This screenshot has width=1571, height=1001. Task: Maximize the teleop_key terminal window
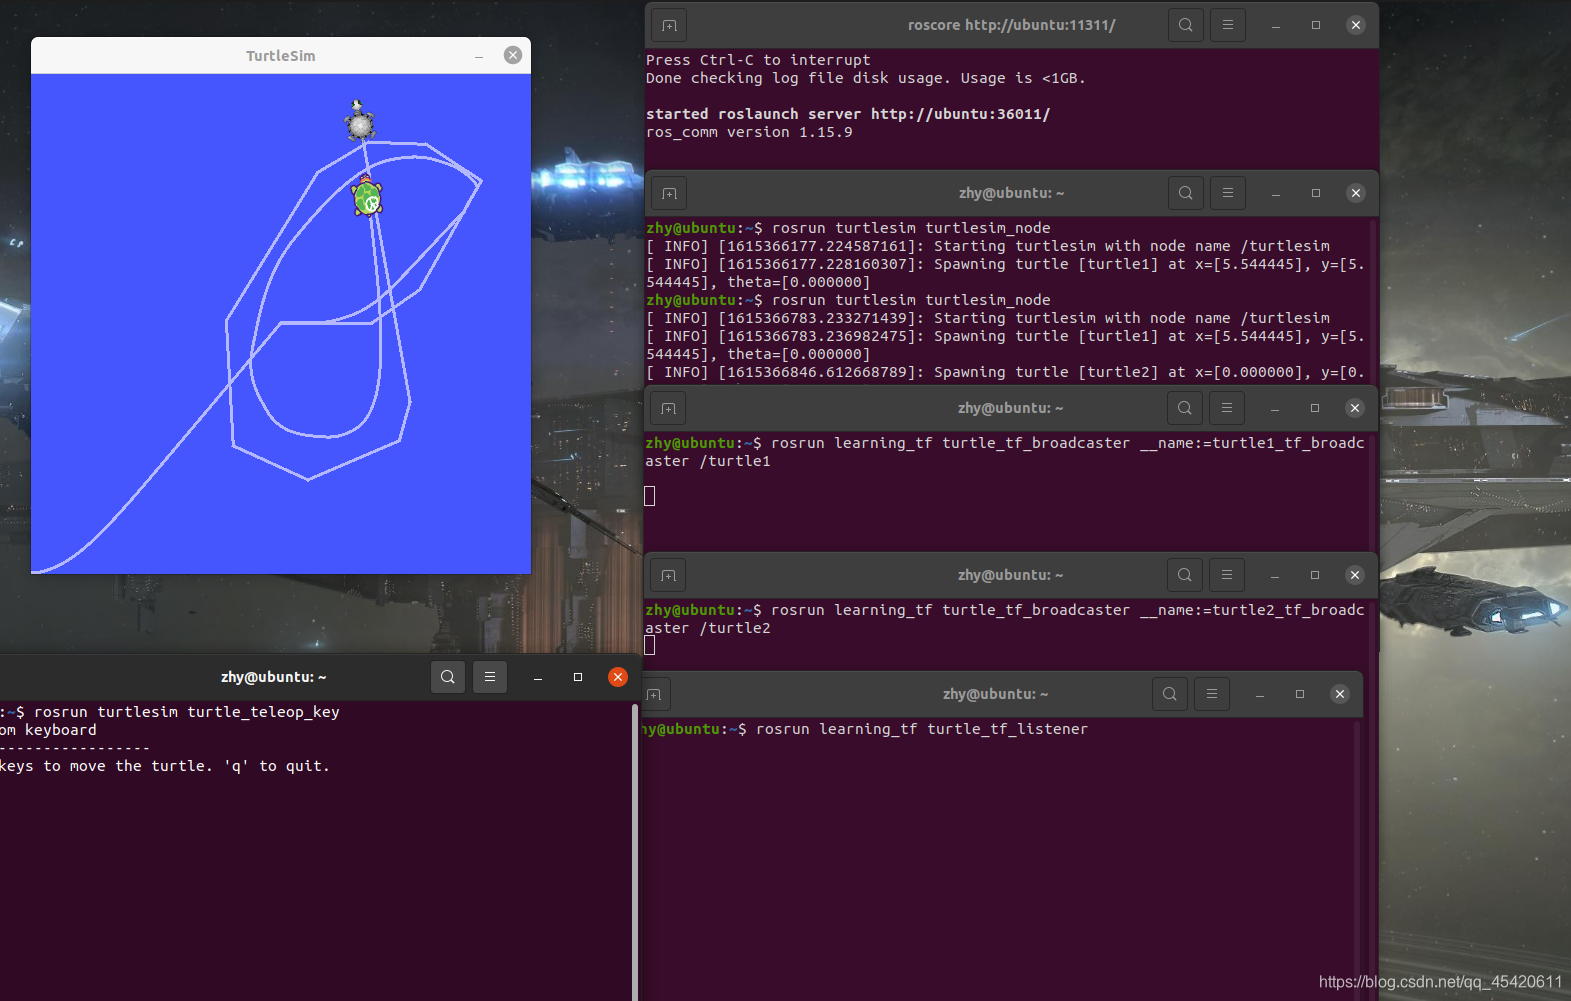[x=578, y=677]
